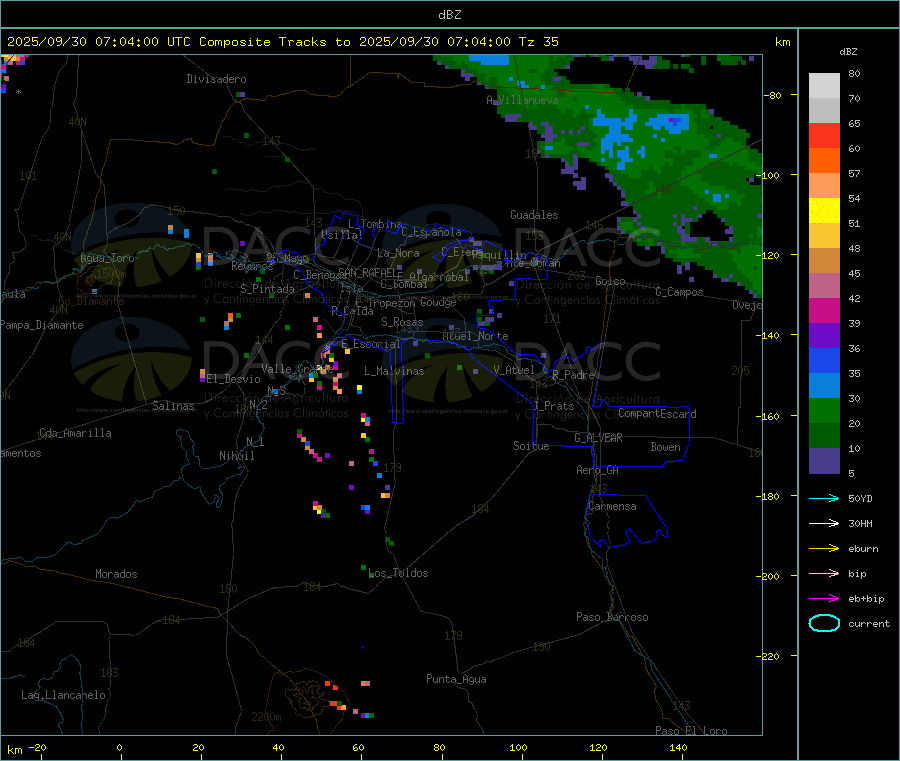
Task: Click the Carmensa map label
Action: pyautogui.click(x=612, y=507)
